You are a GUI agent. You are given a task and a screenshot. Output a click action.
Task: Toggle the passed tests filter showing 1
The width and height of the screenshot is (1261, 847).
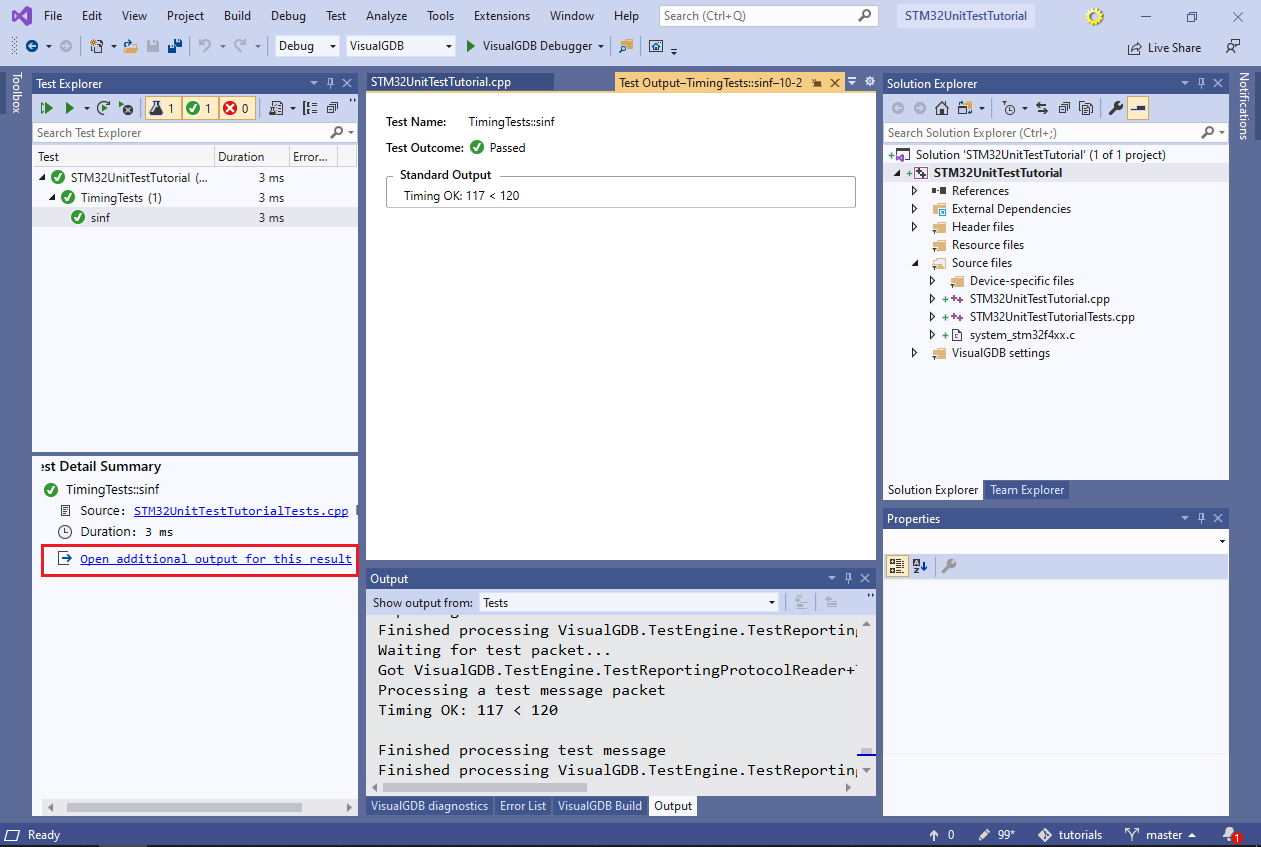coord(199,108)
